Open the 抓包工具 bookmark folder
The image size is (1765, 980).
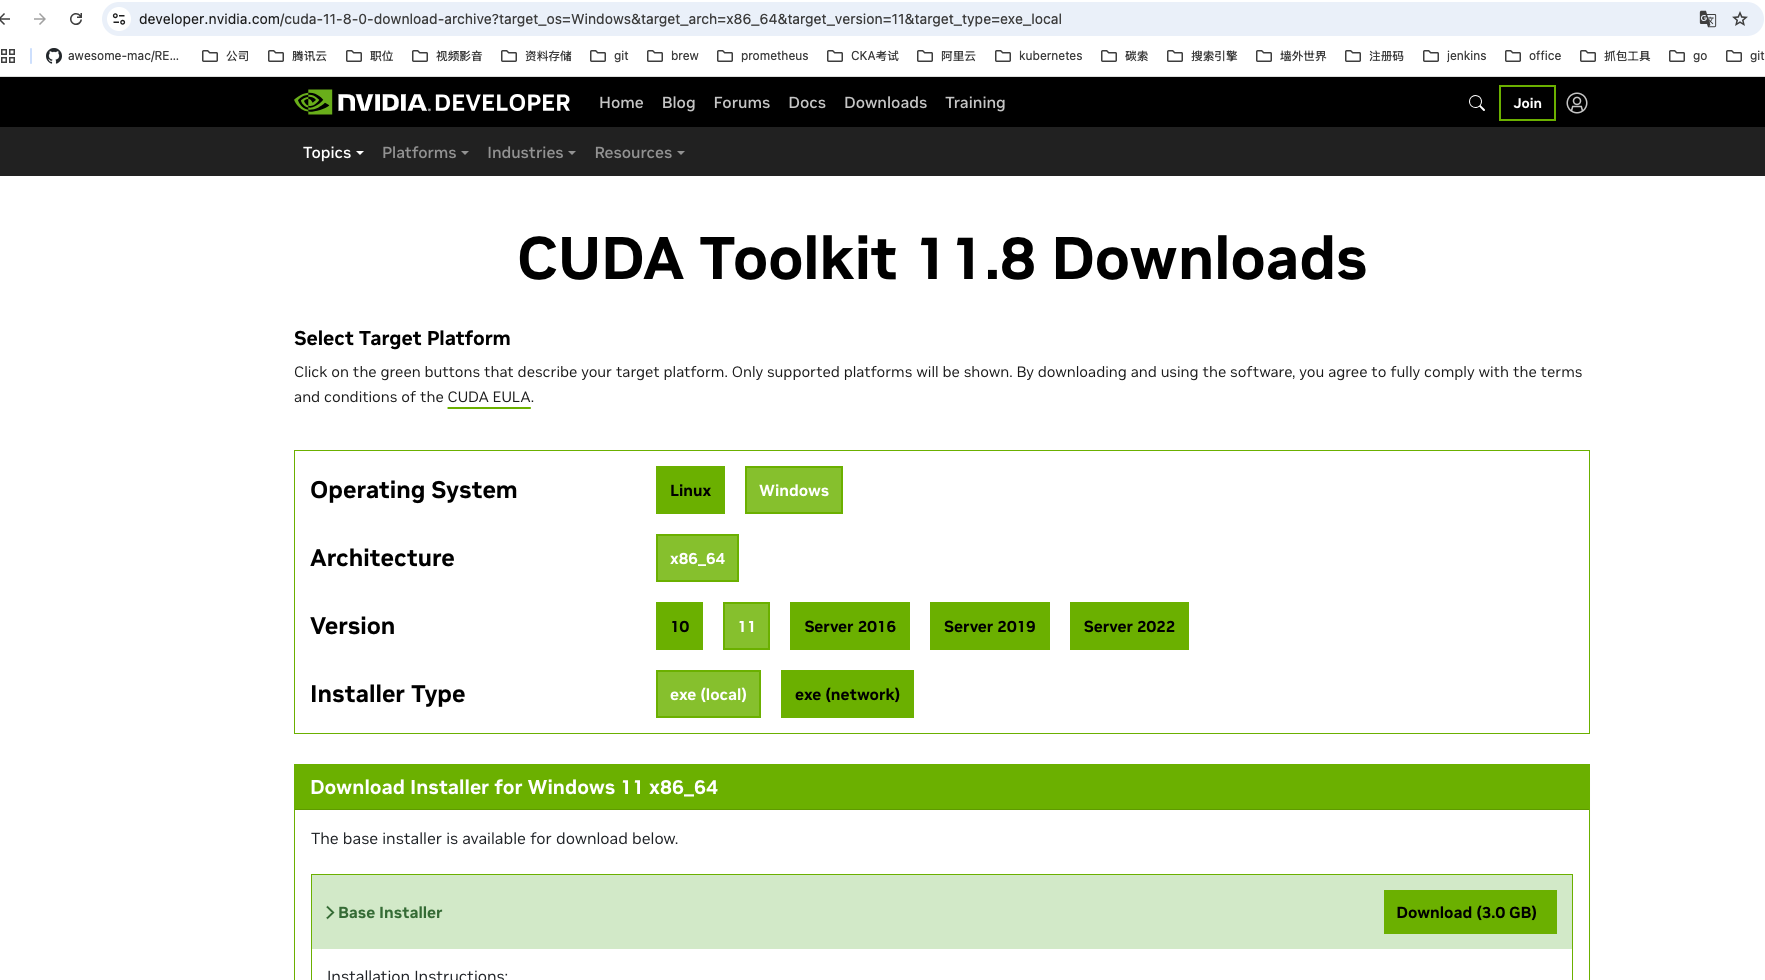click(x=1615, y=56)
